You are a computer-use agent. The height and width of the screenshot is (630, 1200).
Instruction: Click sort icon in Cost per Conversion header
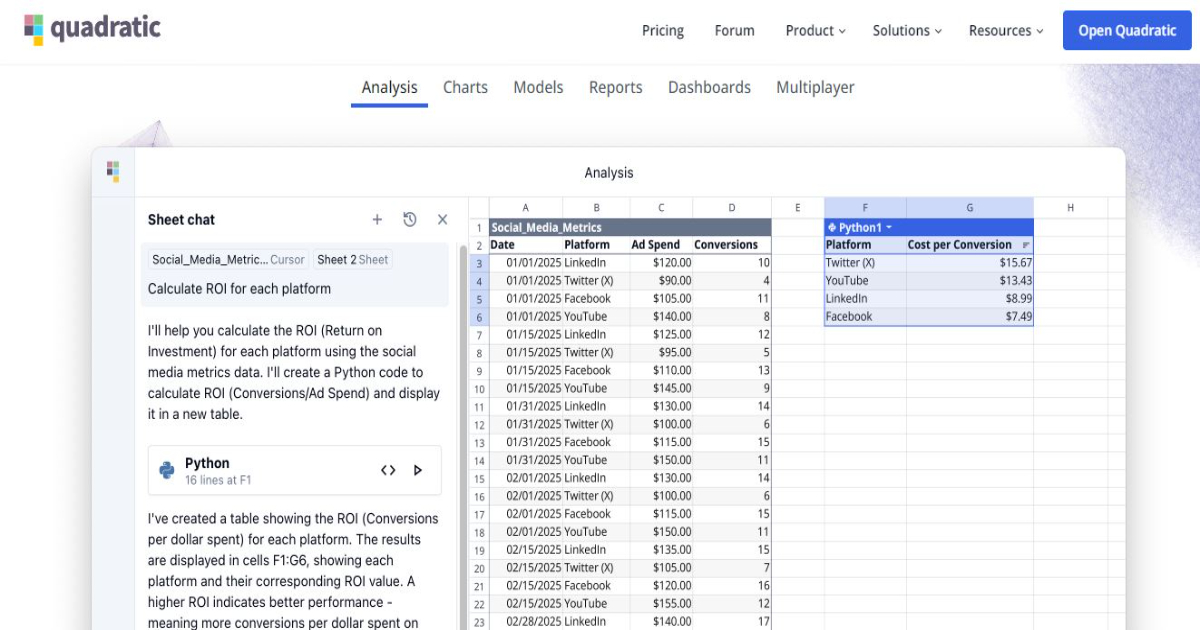[1026, 245]
